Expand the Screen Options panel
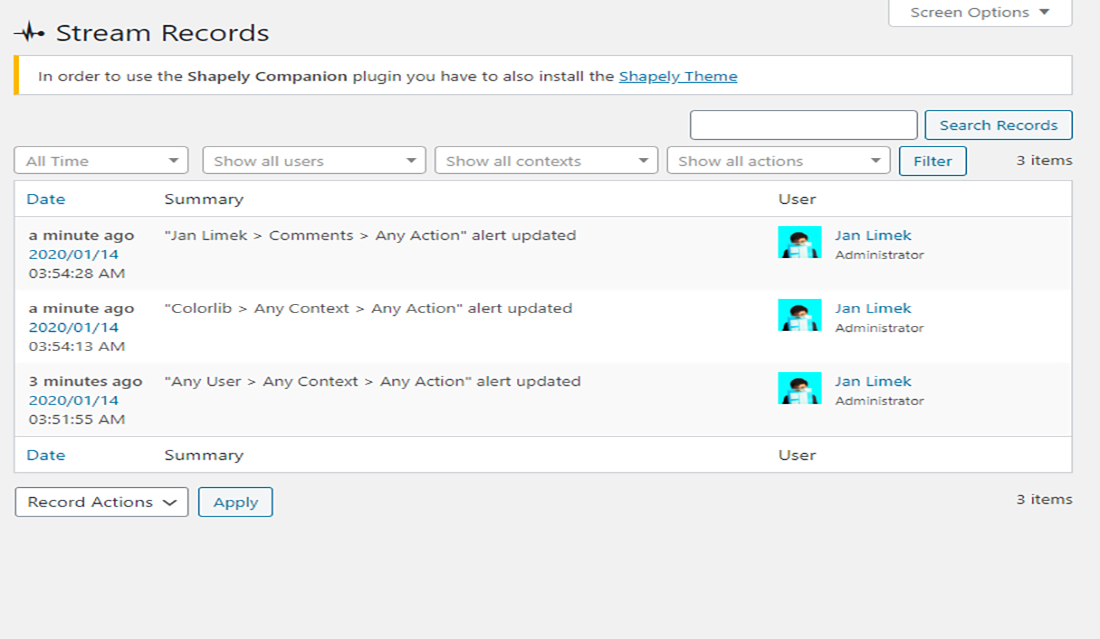1100x639 pixels. (979, 13)
